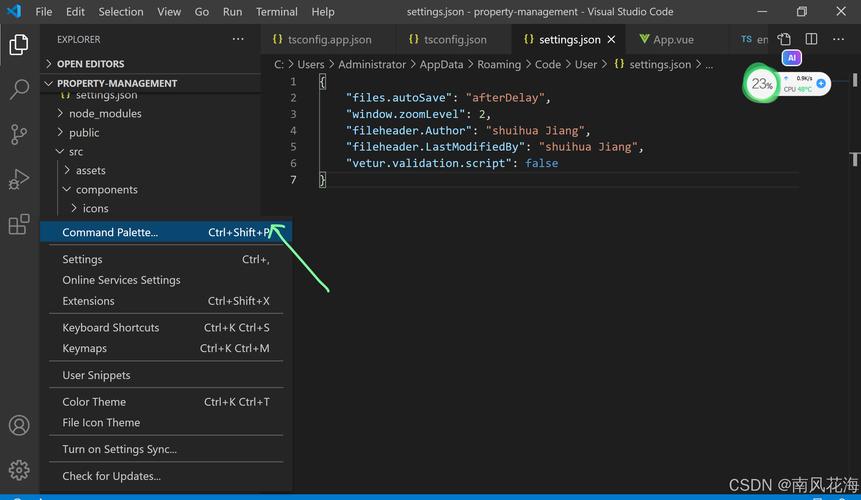Click the Code breadcrumb segment
The image size is (861, 500).
(x=548, y=64)
